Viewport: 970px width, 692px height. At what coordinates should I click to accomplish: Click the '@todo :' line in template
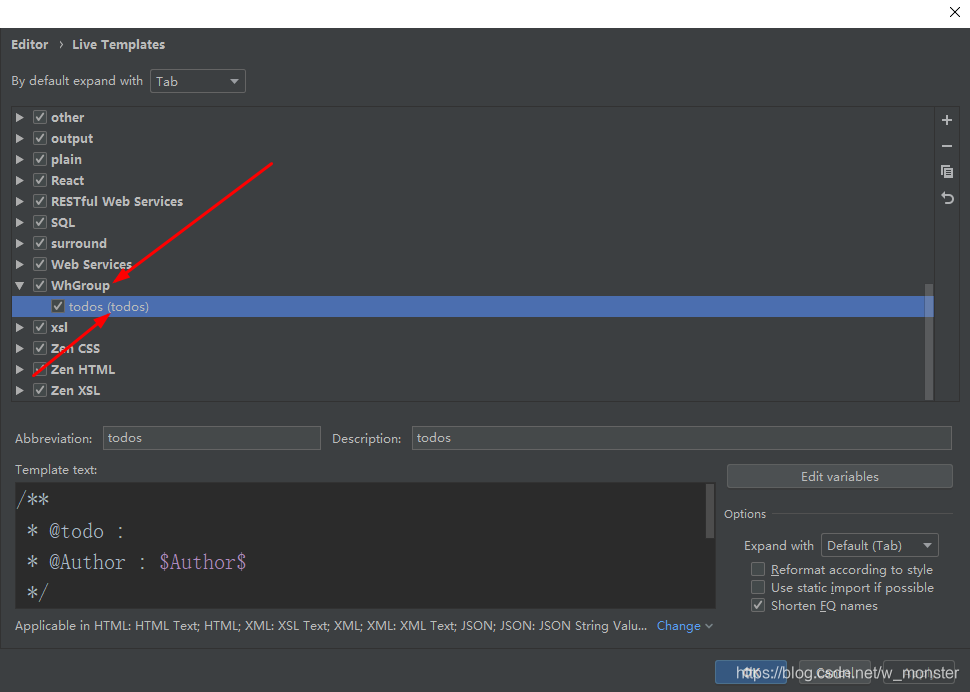(75, 531)
